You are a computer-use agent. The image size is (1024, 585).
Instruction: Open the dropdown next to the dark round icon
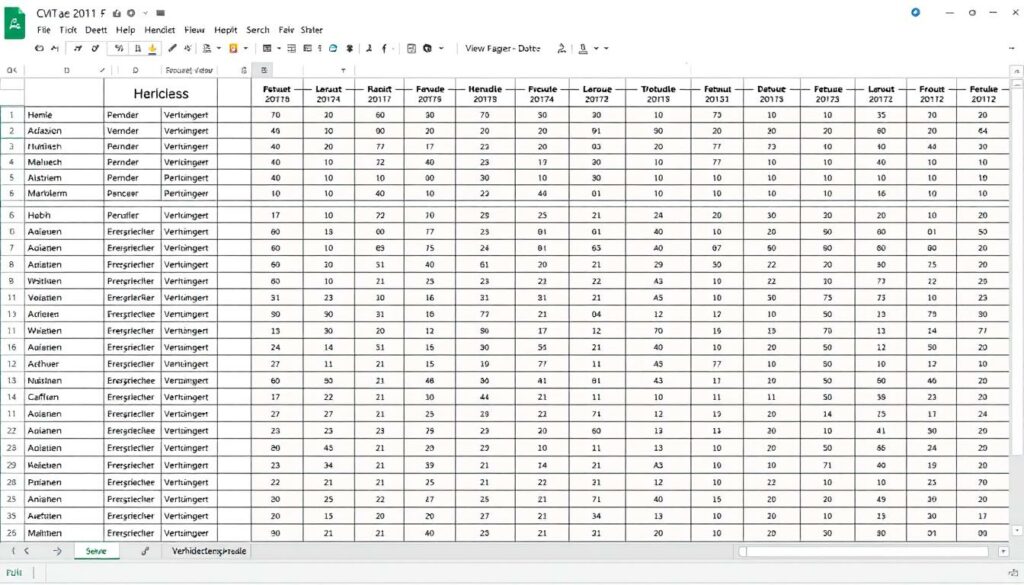tap(441, 48)
